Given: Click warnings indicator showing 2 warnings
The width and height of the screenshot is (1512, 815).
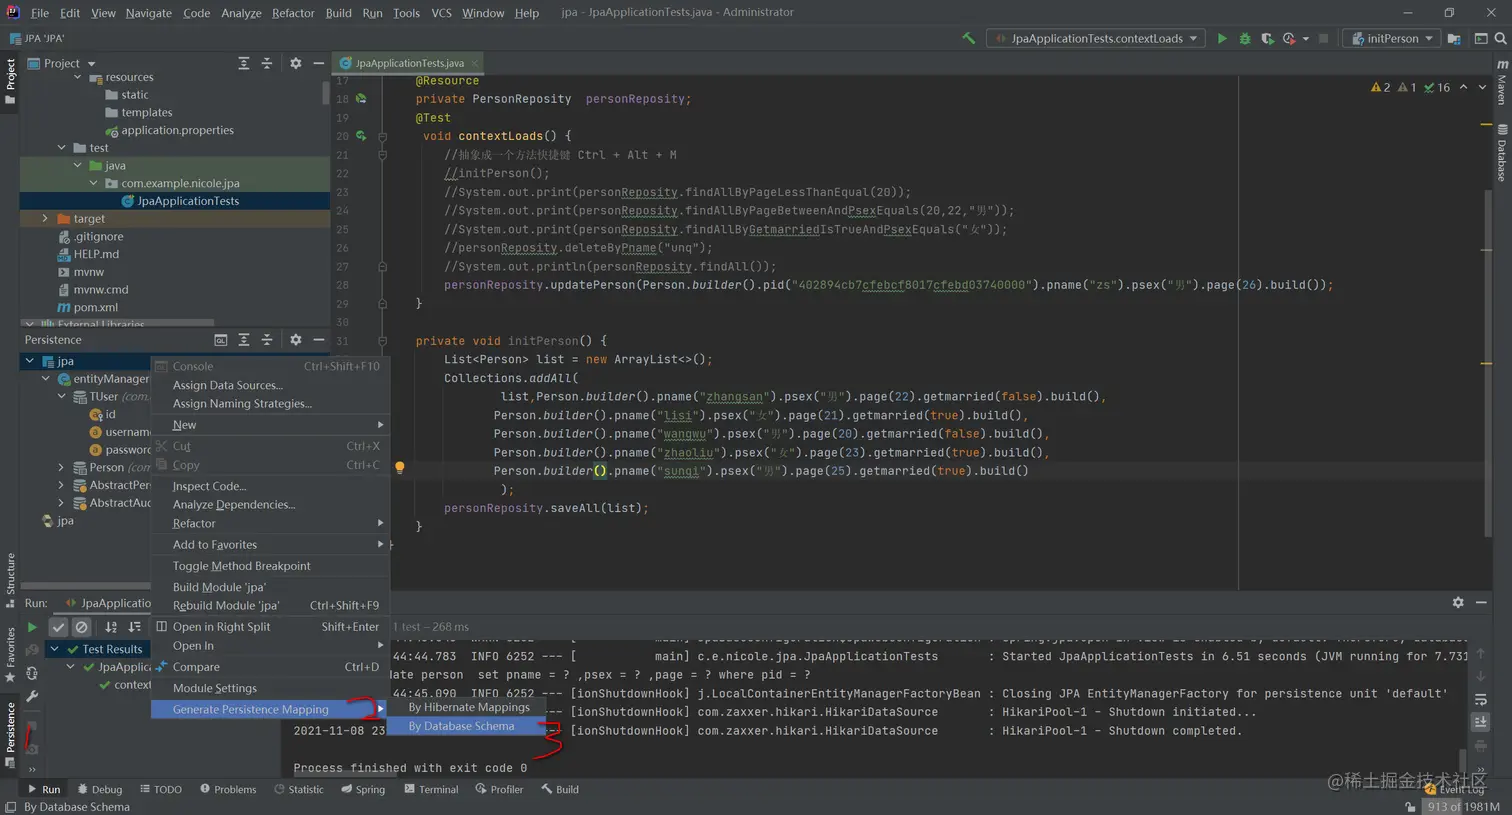Looking at the screenshot, I should coord(1381,87).
